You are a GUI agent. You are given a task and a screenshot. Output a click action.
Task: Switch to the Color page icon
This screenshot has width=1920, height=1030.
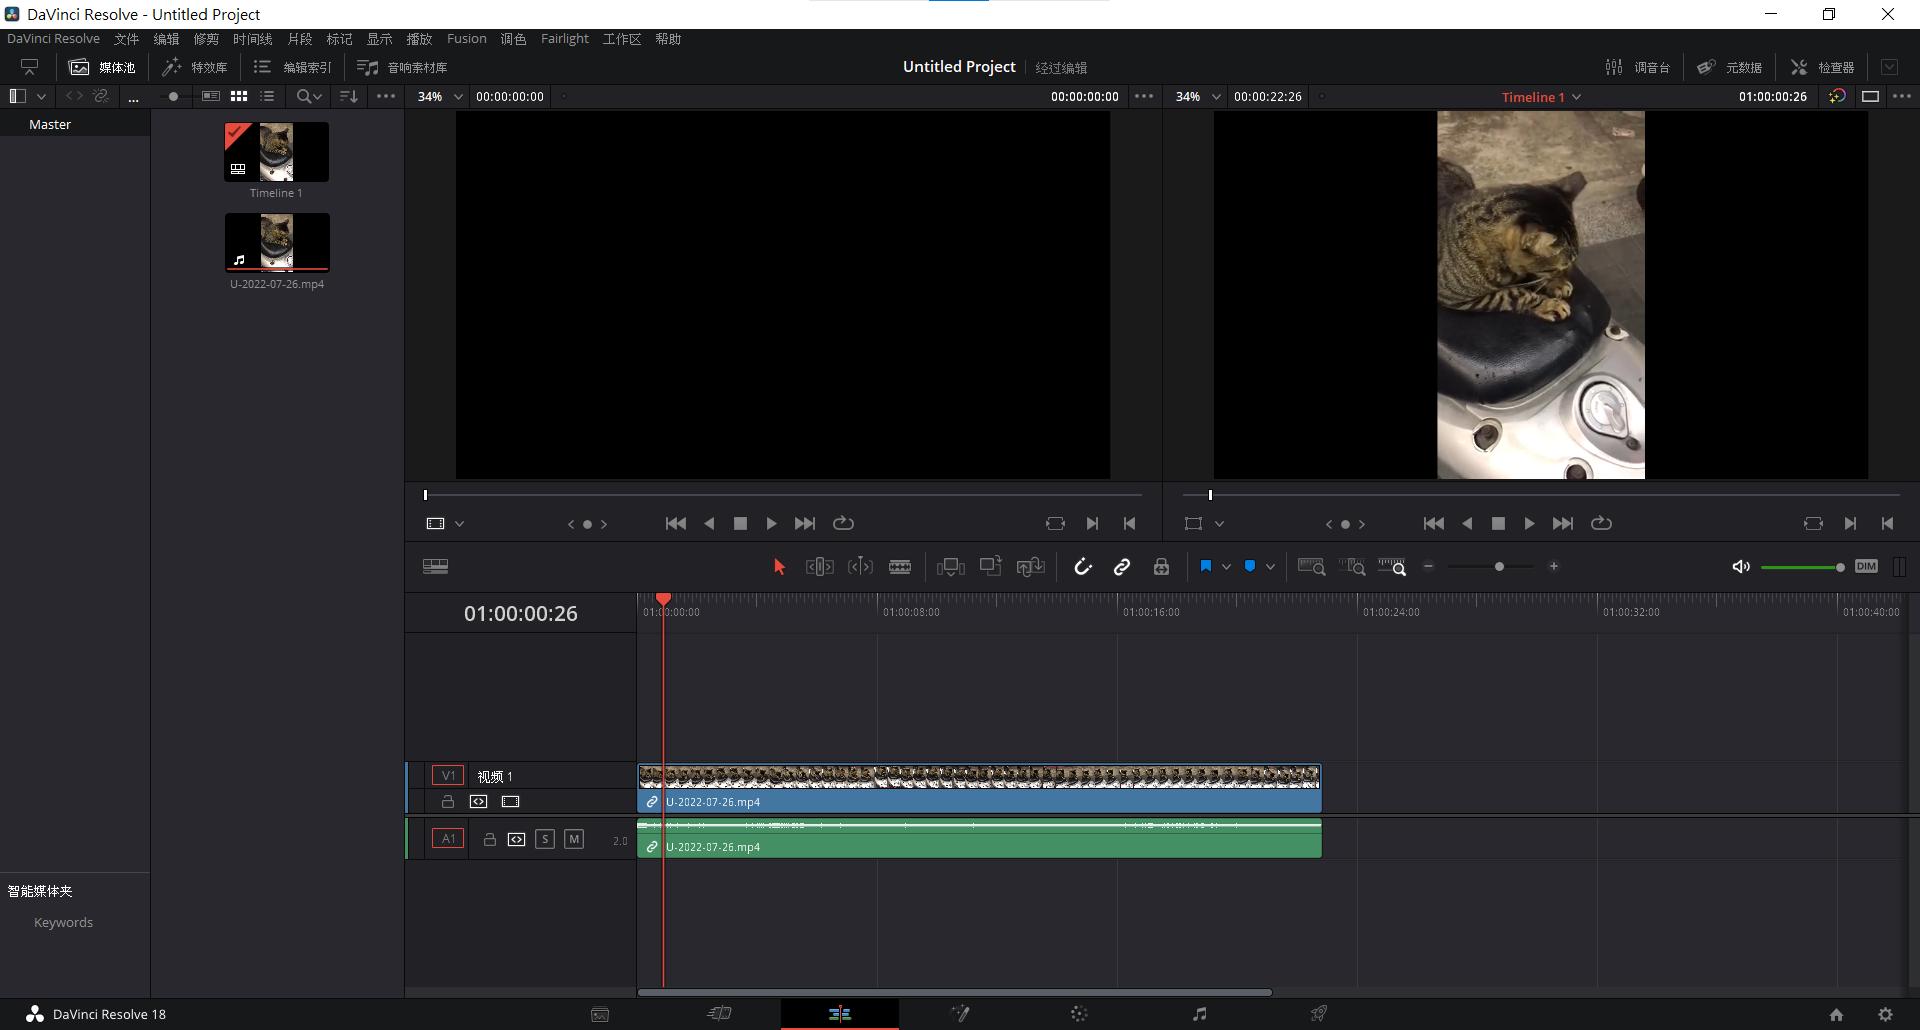pos(1079,1013)
